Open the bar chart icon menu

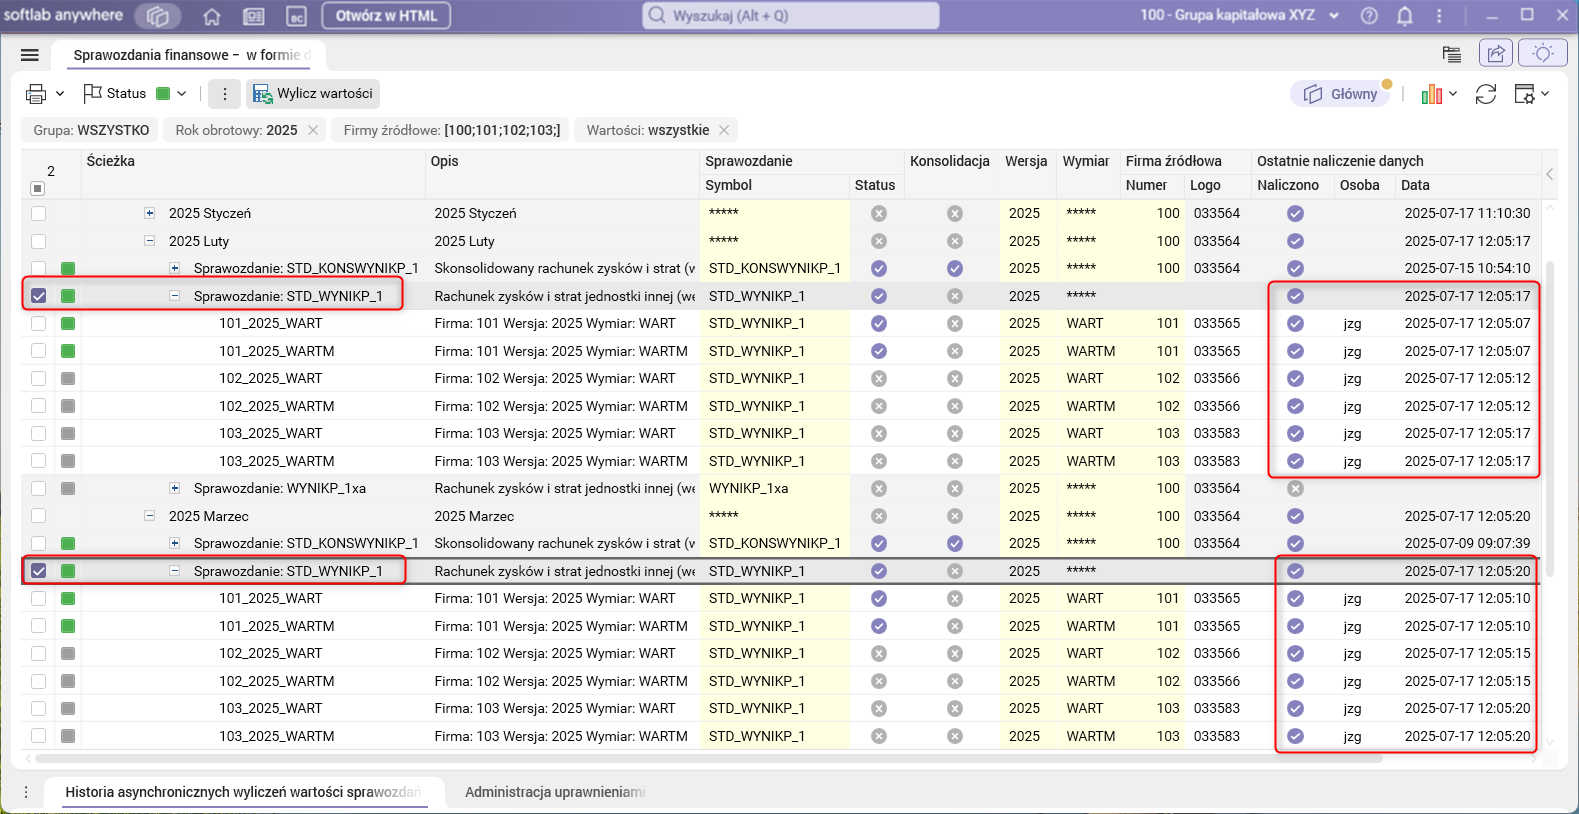pyautogui.click(x=1432, y=94)
